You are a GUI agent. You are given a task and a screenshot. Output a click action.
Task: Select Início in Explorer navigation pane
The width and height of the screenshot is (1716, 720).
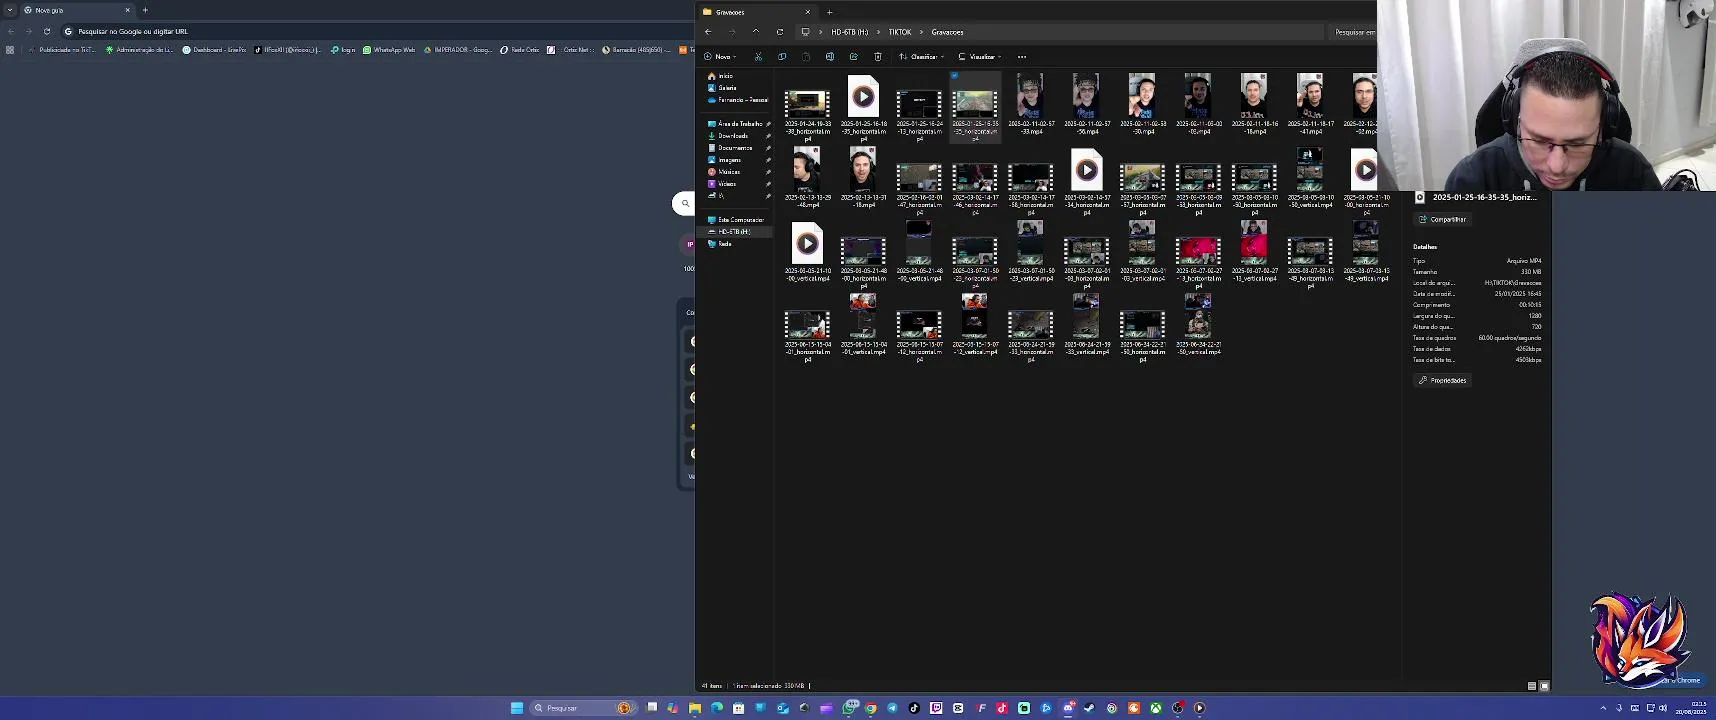click(721, 76)
